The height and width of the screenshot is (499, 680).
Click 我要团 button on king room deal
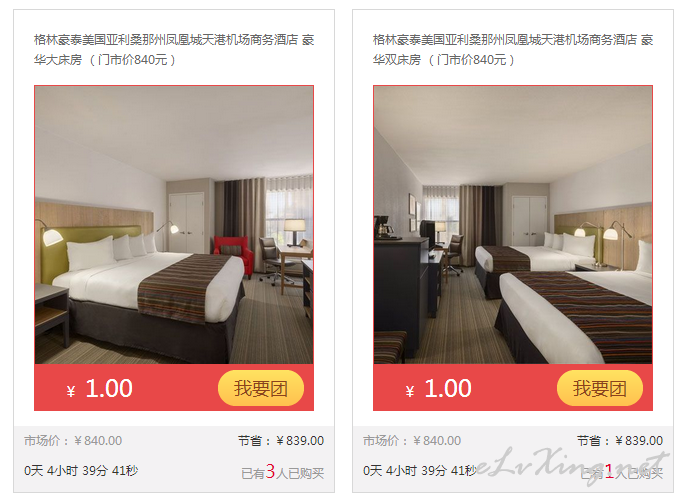coord(261,388)
